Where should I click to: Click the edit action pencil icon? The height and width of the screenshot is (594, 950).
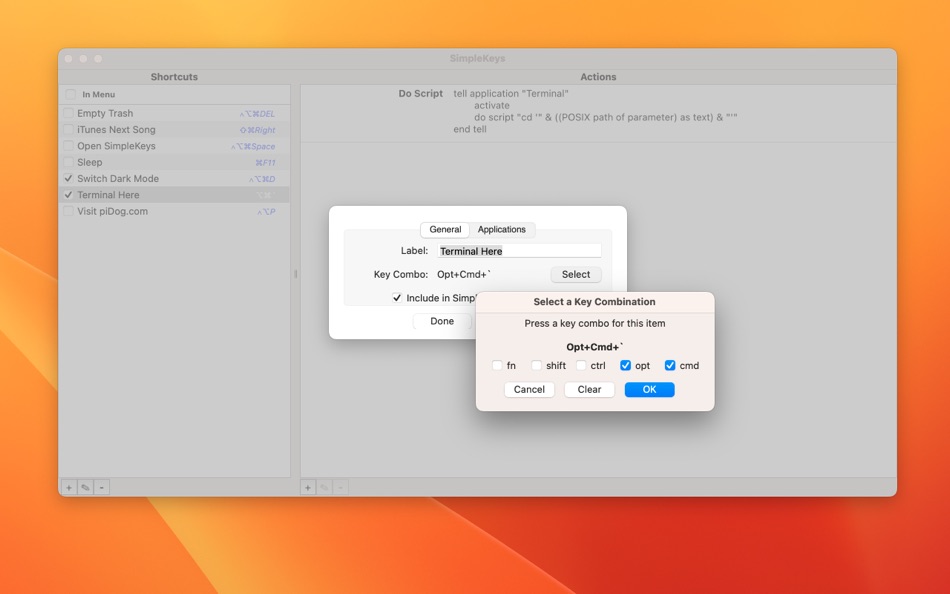click(x=324, y=487)
